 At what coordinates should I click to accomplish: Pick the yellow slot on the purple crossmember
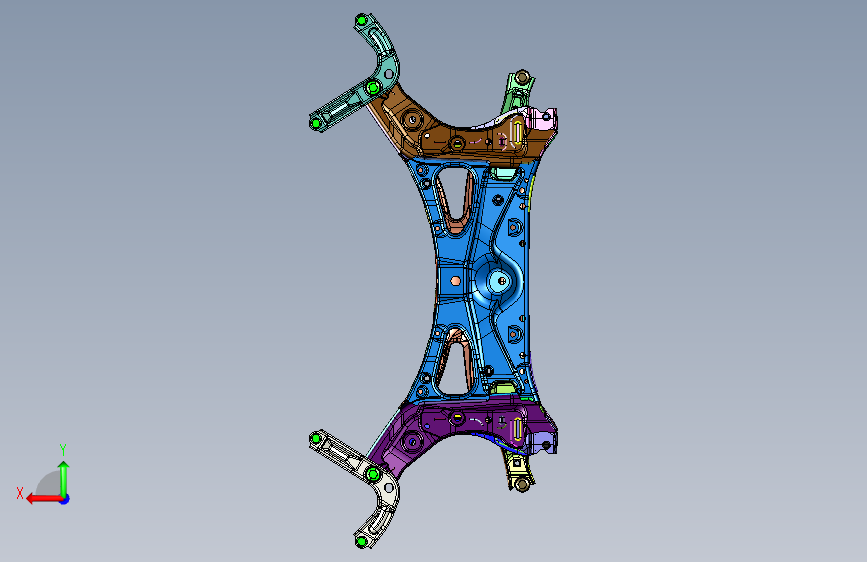518,429
